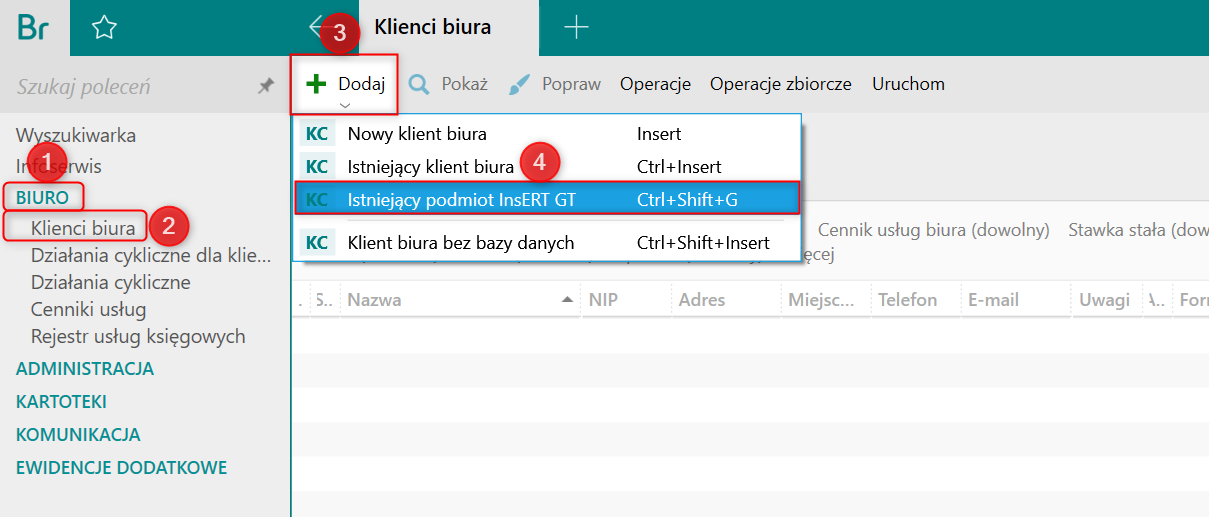Open favorites via the star icon
1209x517 pixels.
point(104,28)
